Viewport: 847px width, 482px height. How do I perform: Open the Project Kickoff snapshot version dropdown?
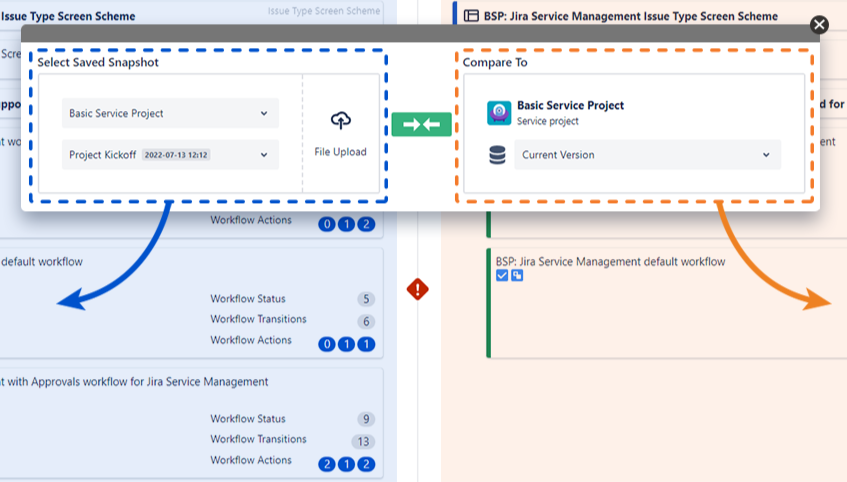[x=170, y=155]
